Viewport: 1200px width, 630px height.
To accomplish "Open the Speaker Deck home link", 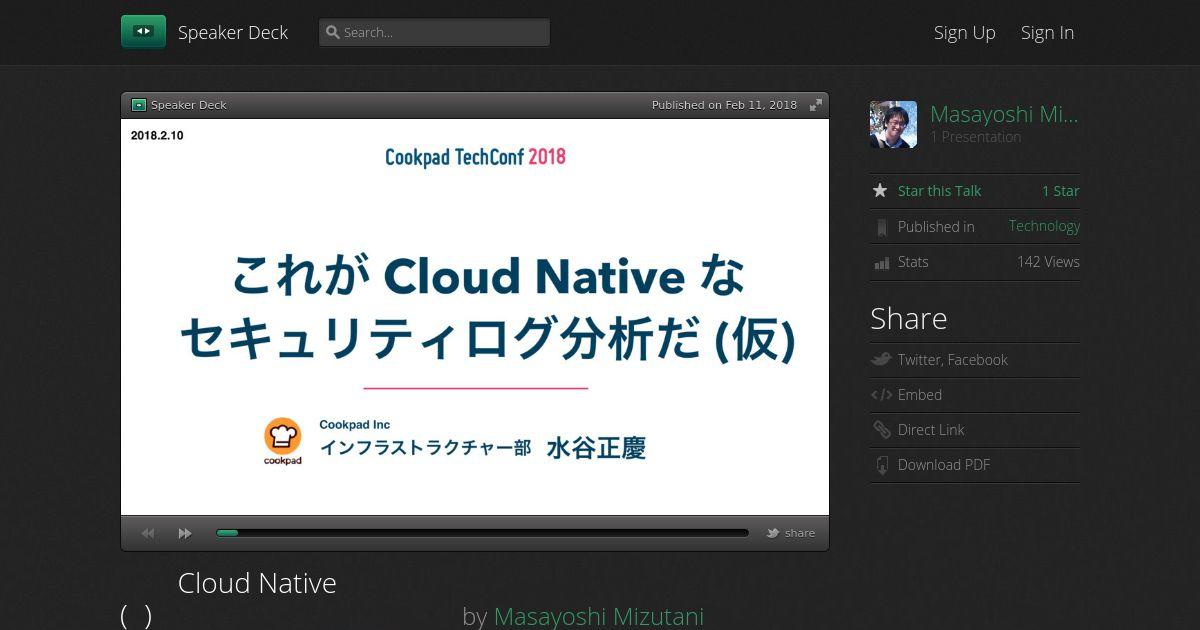I will pyautogui.click(x=233, y=32).
